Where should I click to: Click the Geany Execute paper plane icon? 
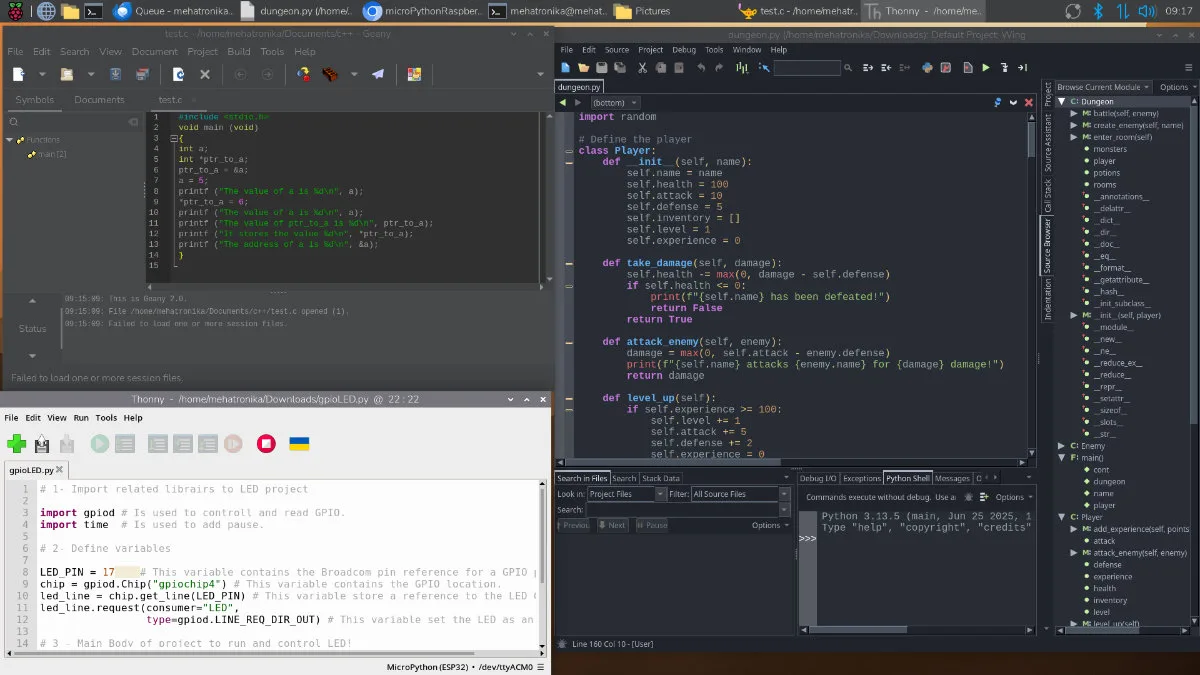pos(378,74)
